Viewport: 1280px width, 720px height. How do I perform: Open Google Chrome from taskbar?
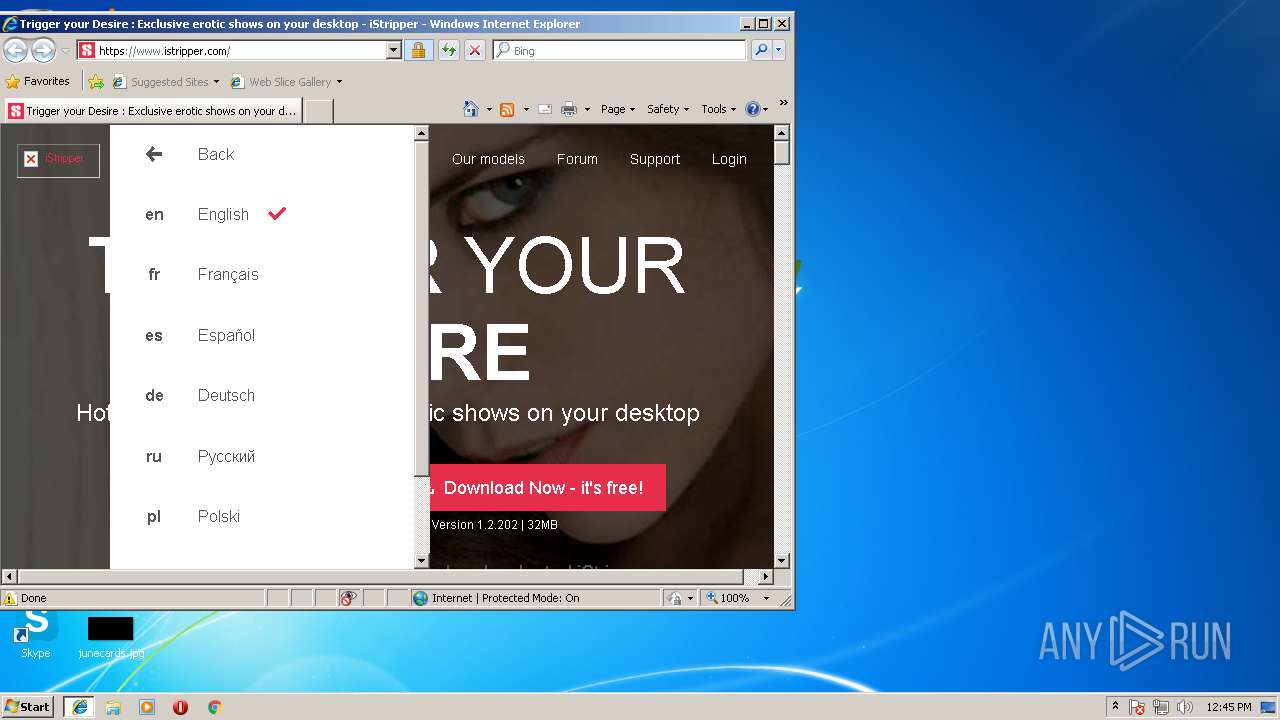214,707
